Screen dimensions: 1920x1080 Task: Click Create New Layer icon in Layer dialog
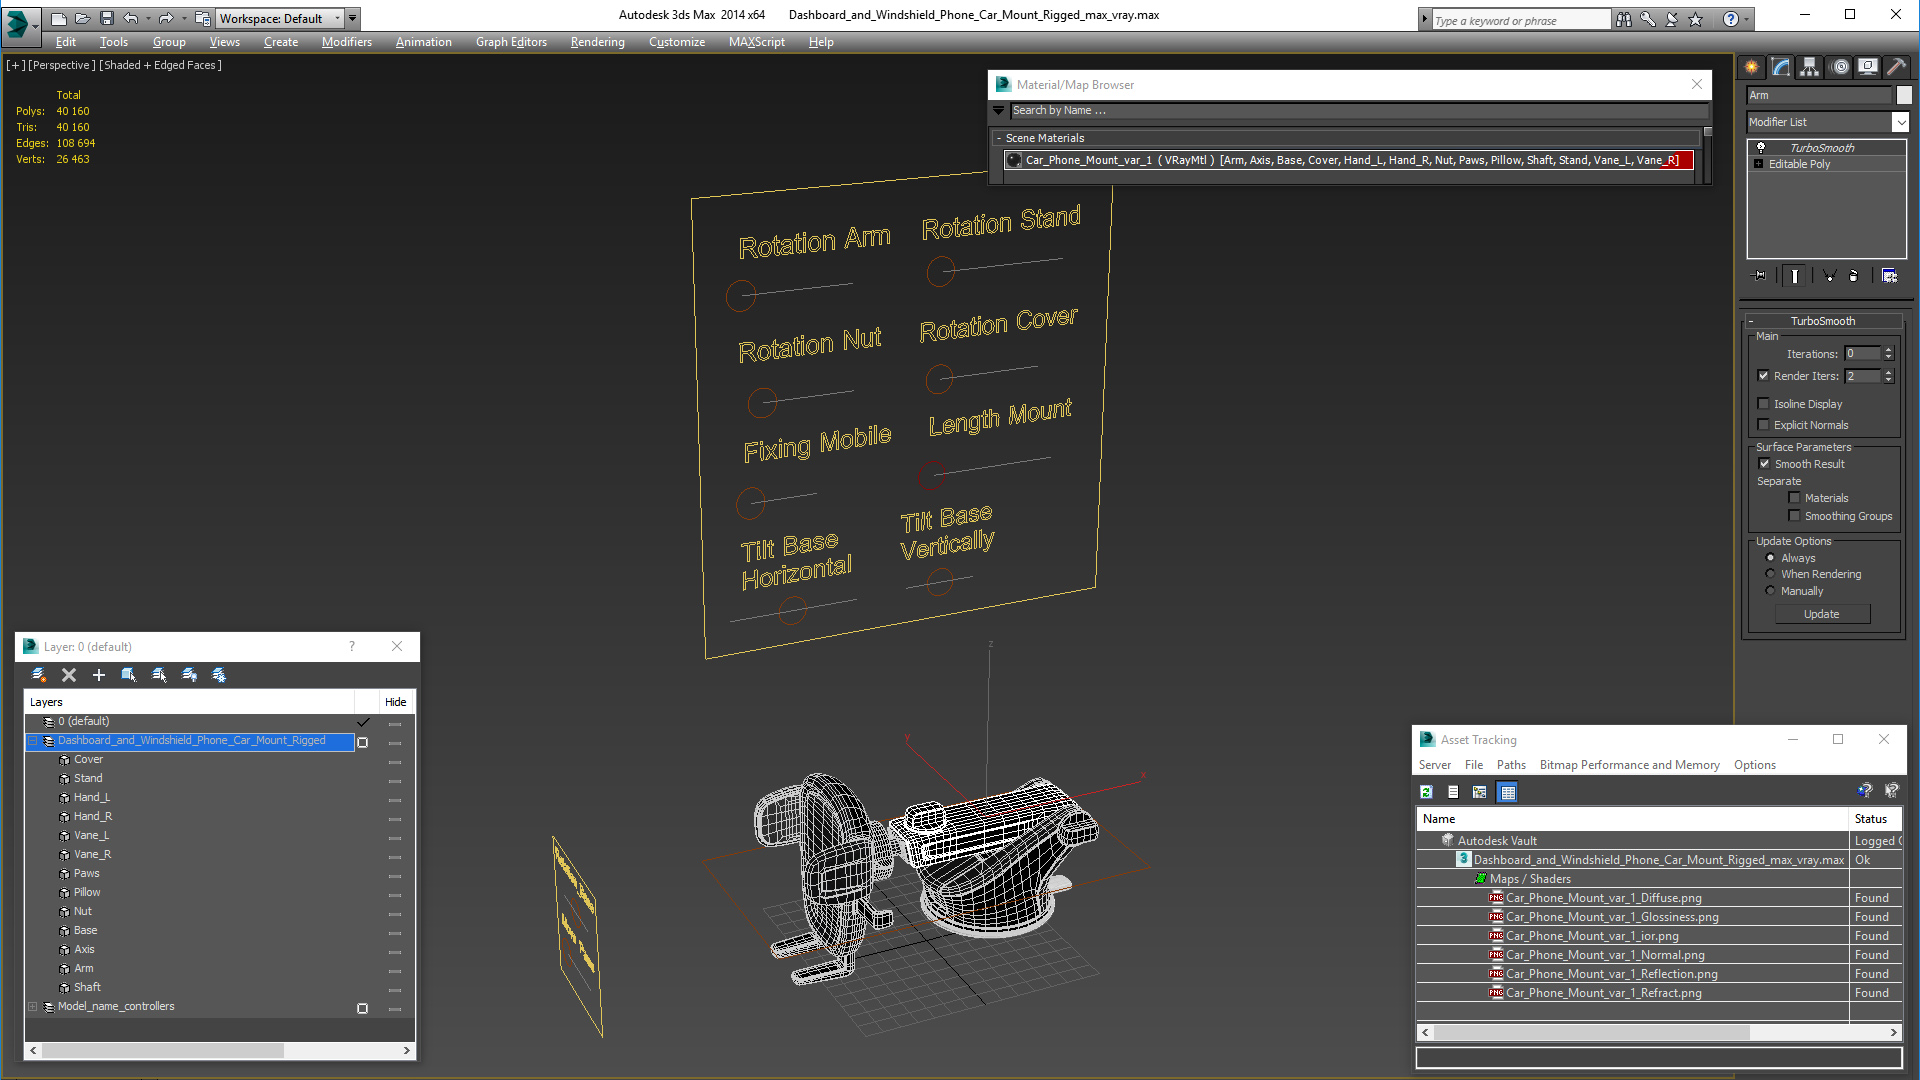[x=39, y=675]
